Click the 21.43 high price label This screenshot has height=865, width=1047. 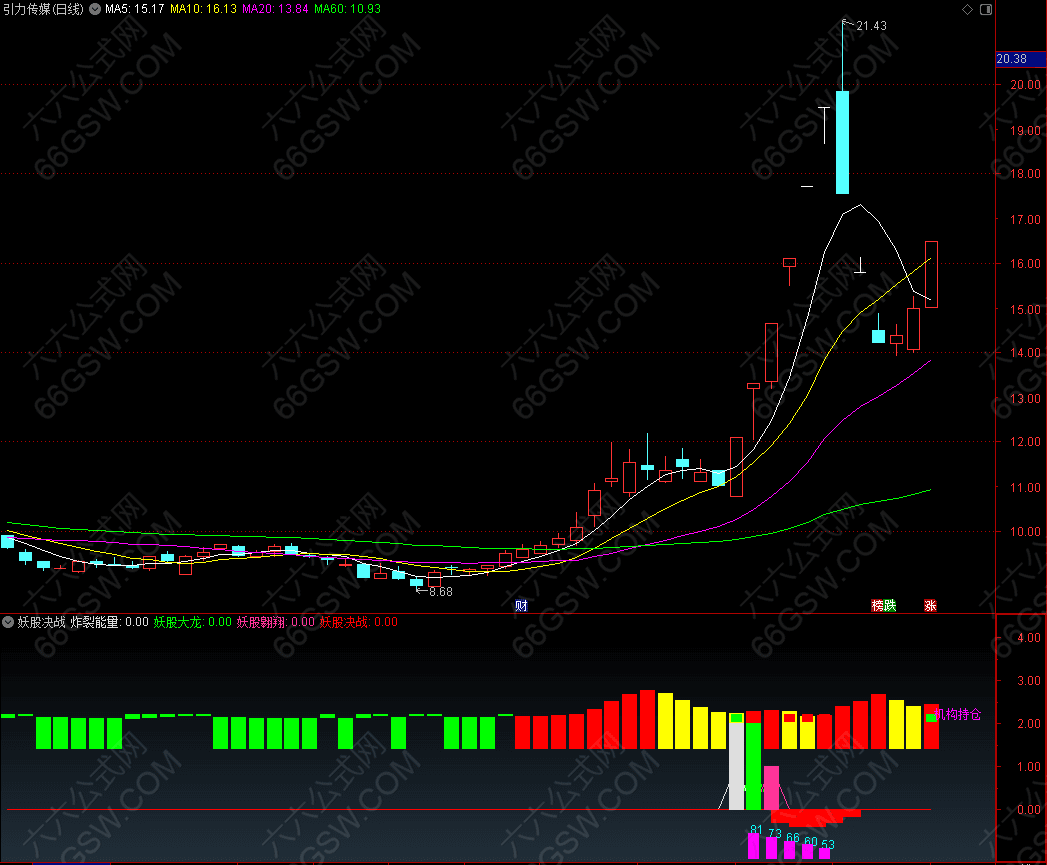pyautogui.click(x=871, y=26)
